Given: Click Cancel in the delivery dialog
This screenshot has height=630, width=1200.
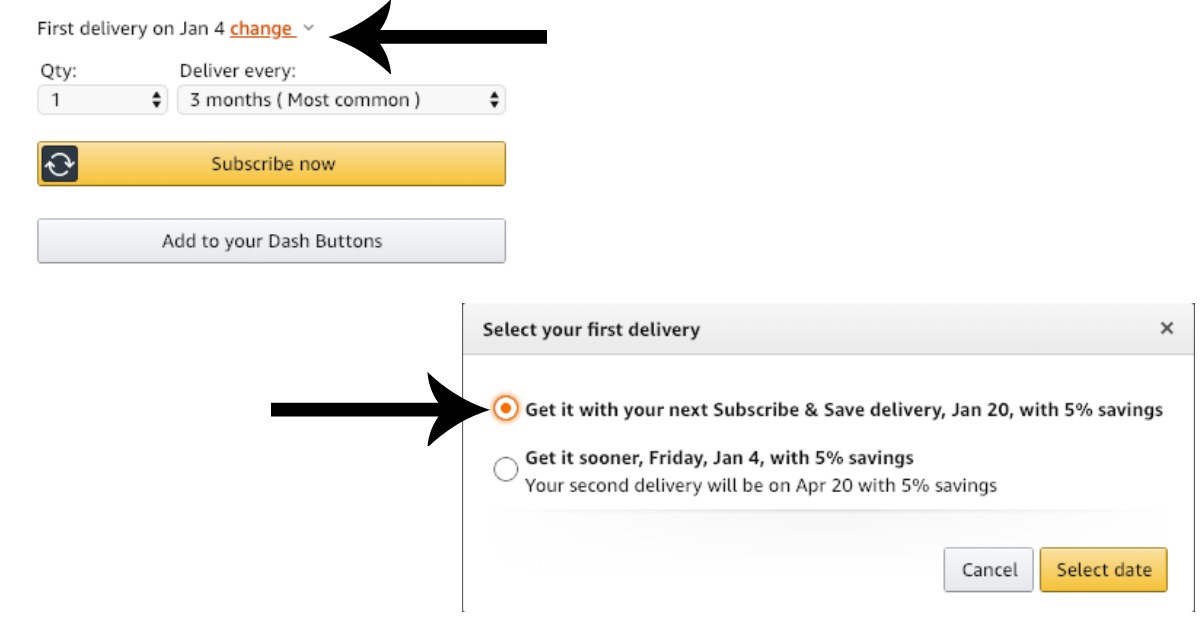Looking at the screenshot, I should click(989, 570).
